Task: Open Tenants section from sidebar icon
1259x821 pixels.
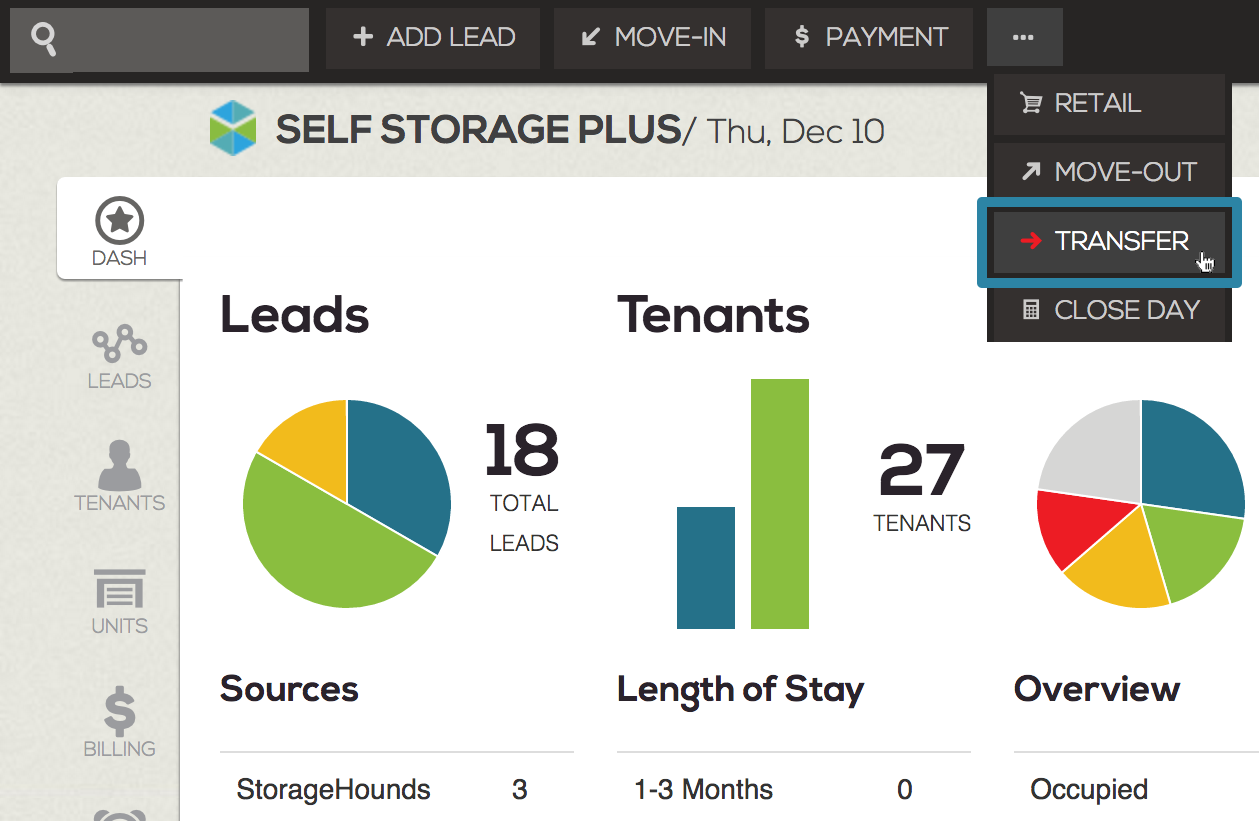Action: click(x=120, y=464)
